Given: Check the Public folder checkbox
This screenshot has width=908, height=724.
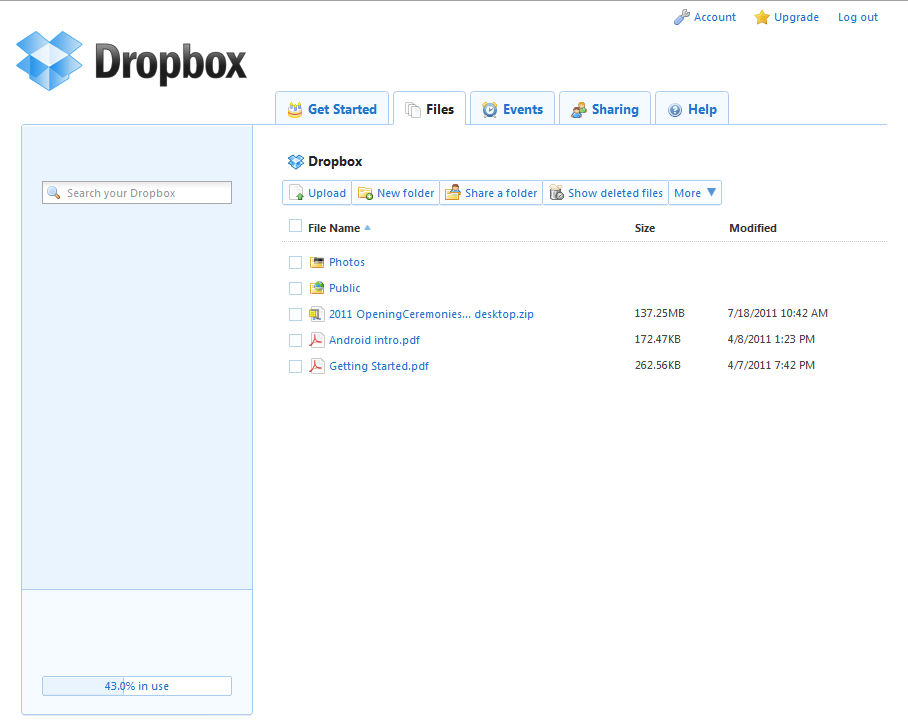Looking at the screenshot, I should [295, 288].
